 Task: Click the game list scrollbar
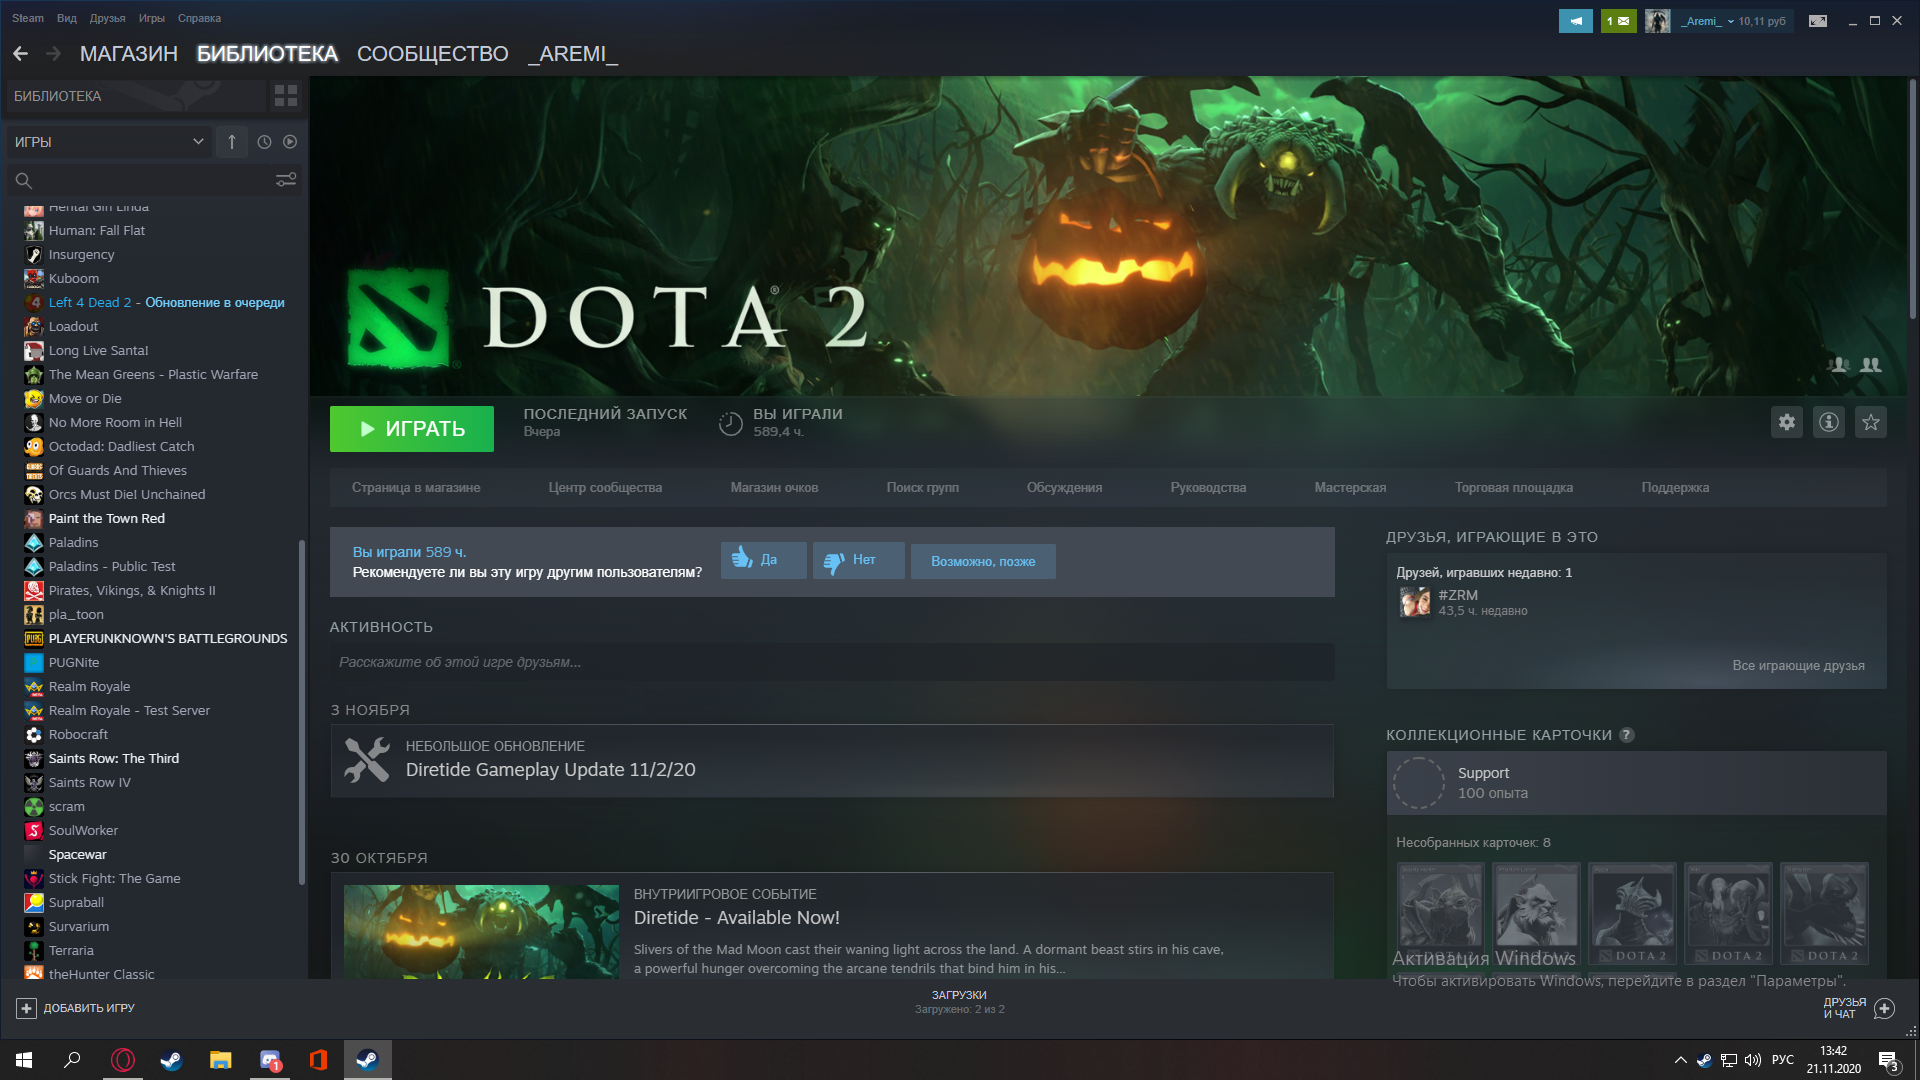click(302, 712)
